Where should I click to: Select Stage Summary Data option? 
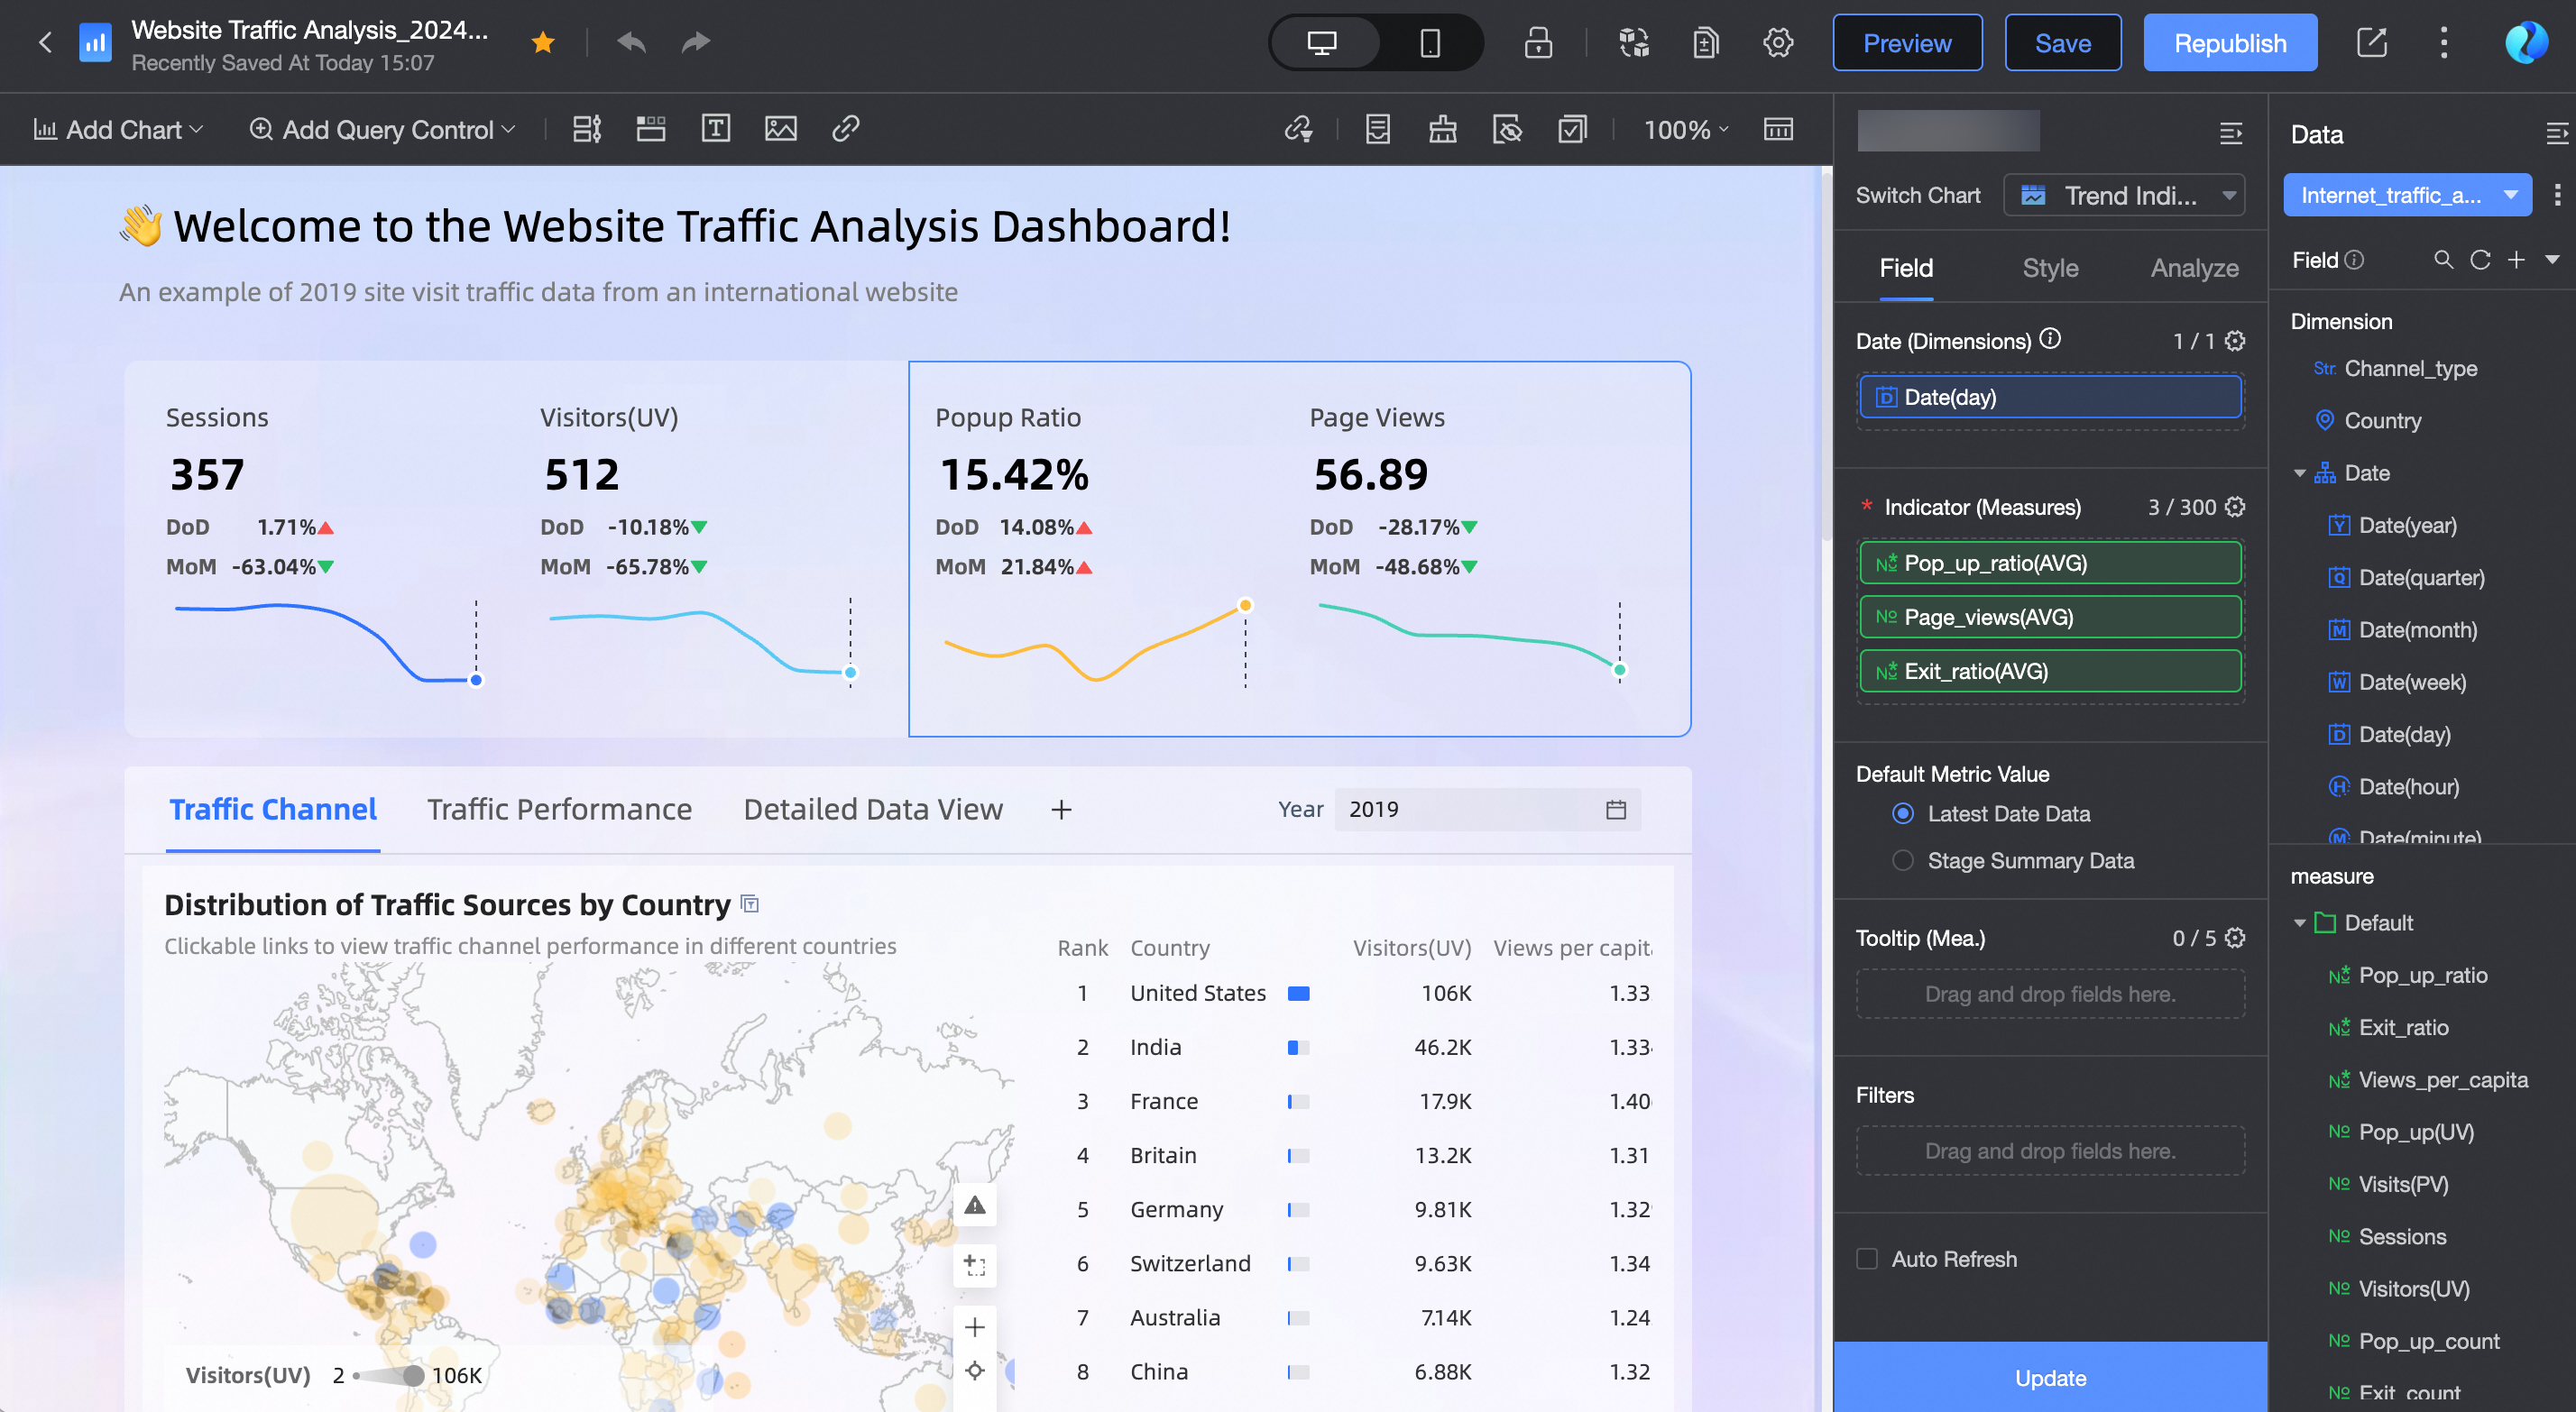pyautogui.click(x=1902, y=860)
